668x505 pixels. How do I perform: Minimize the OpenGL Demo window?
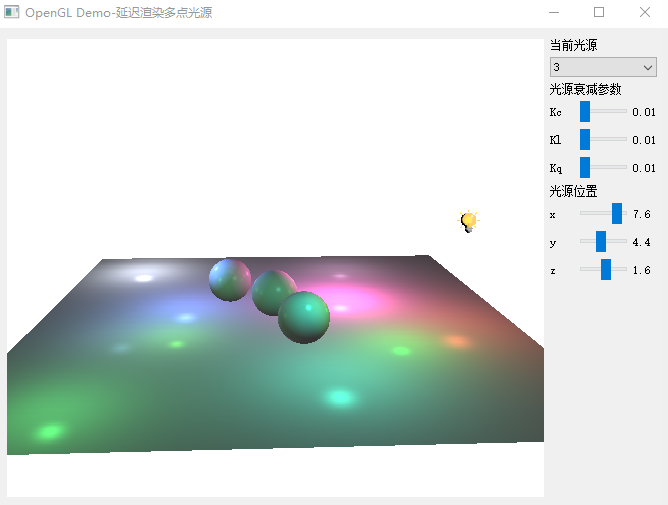pyautogui.click(x=554, y=12)
